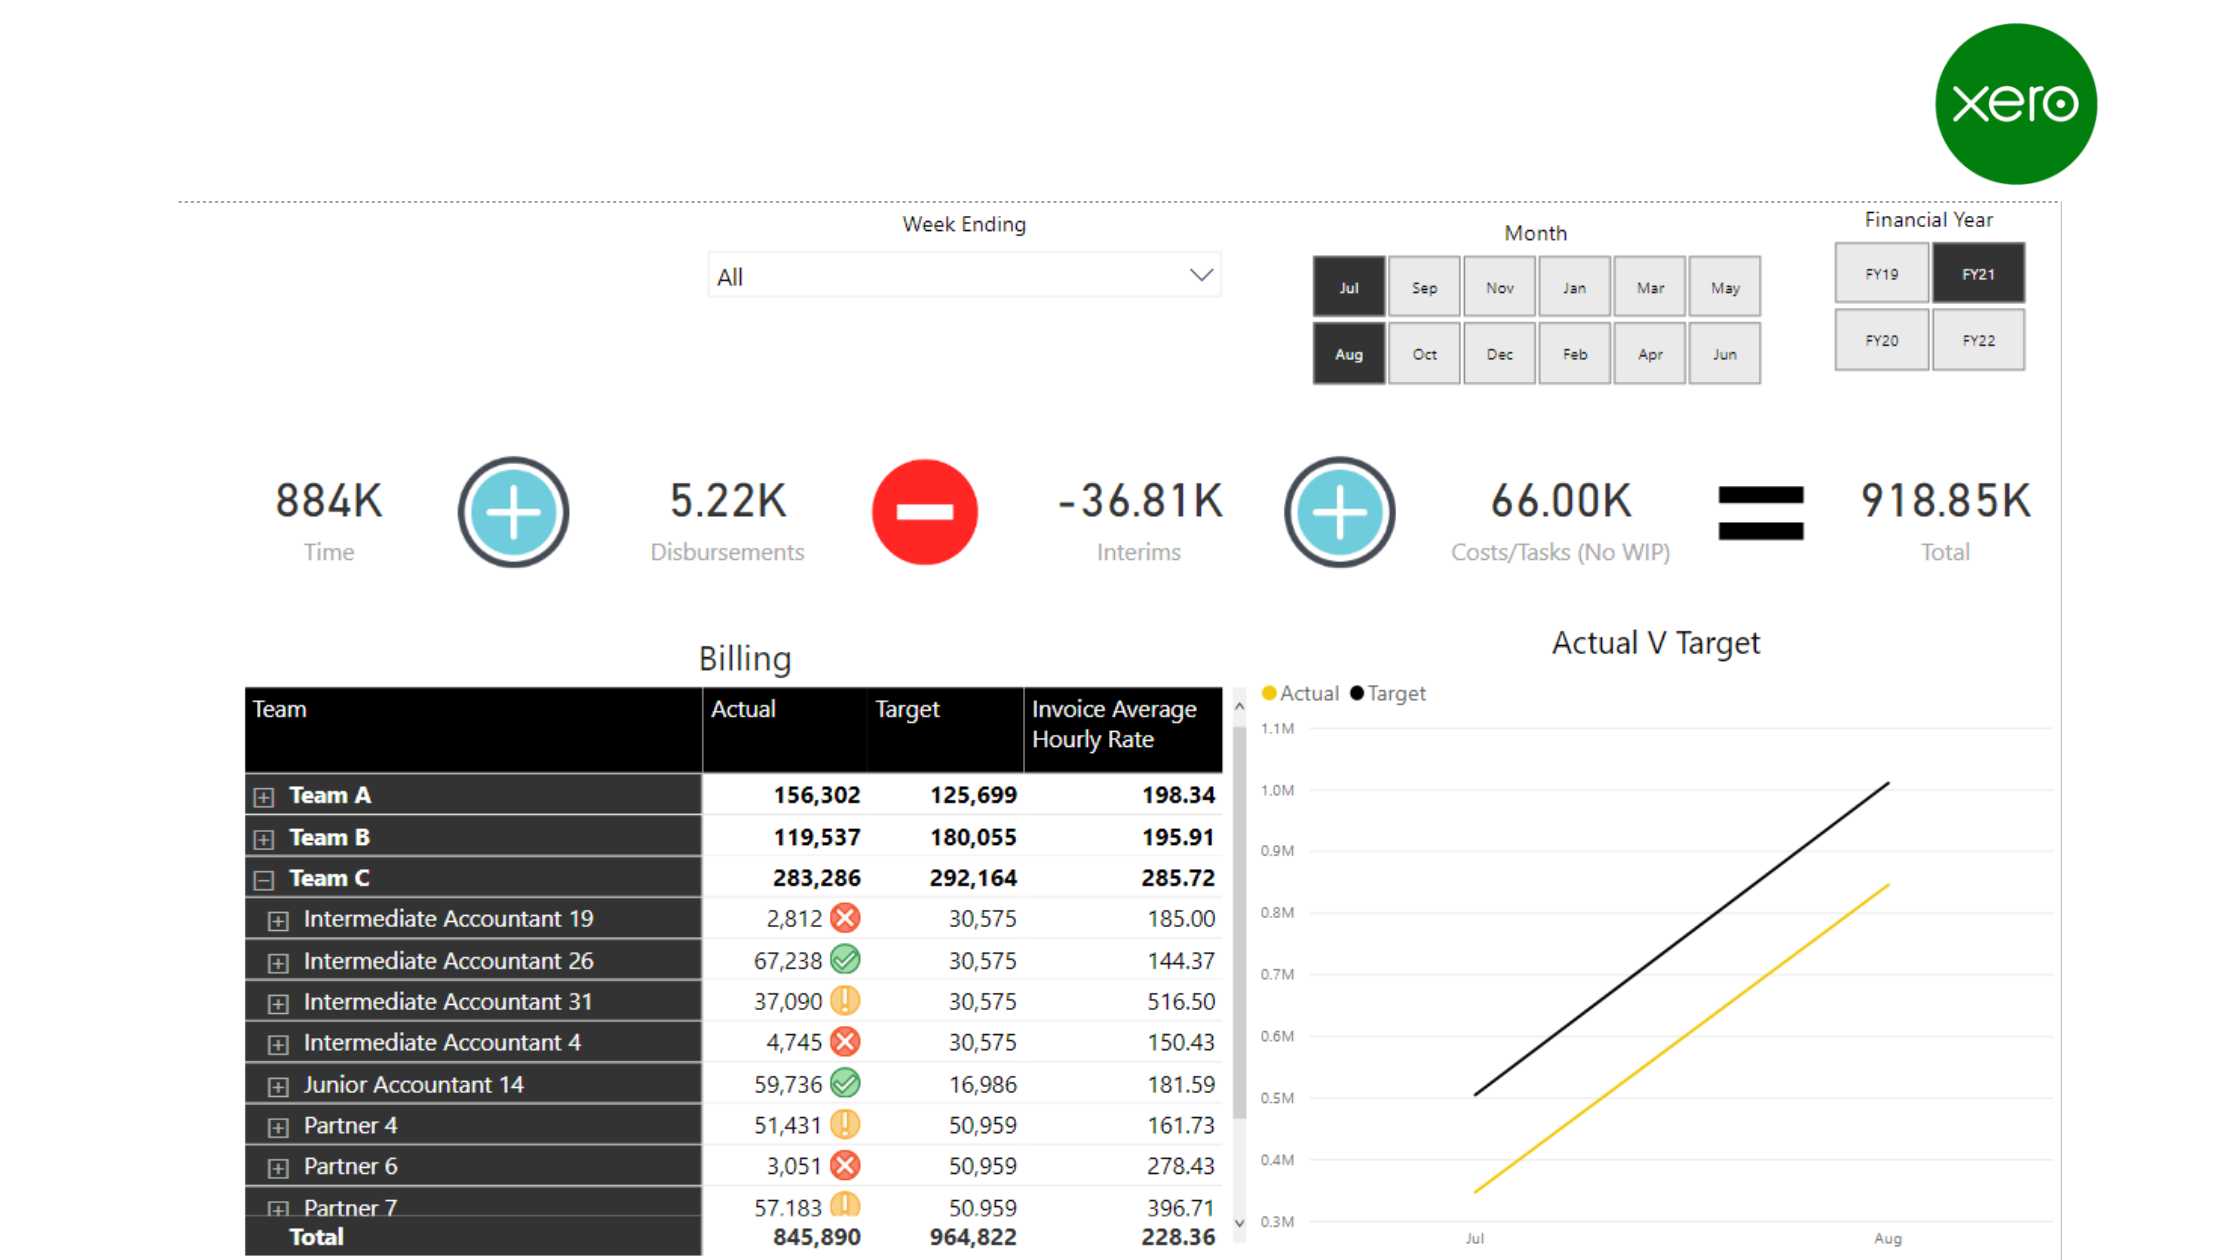
Task: Click the Total row label
Action: coord(316,1237)
